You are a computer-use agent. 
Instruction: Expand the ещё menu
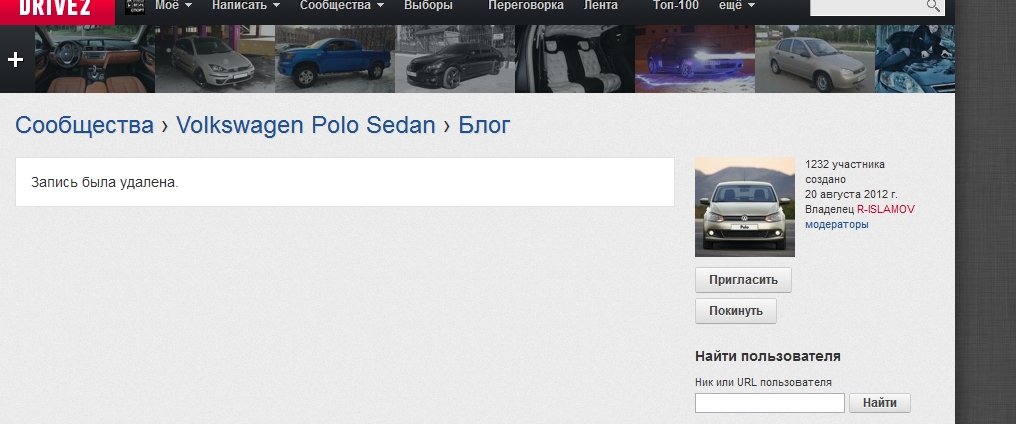736,6
